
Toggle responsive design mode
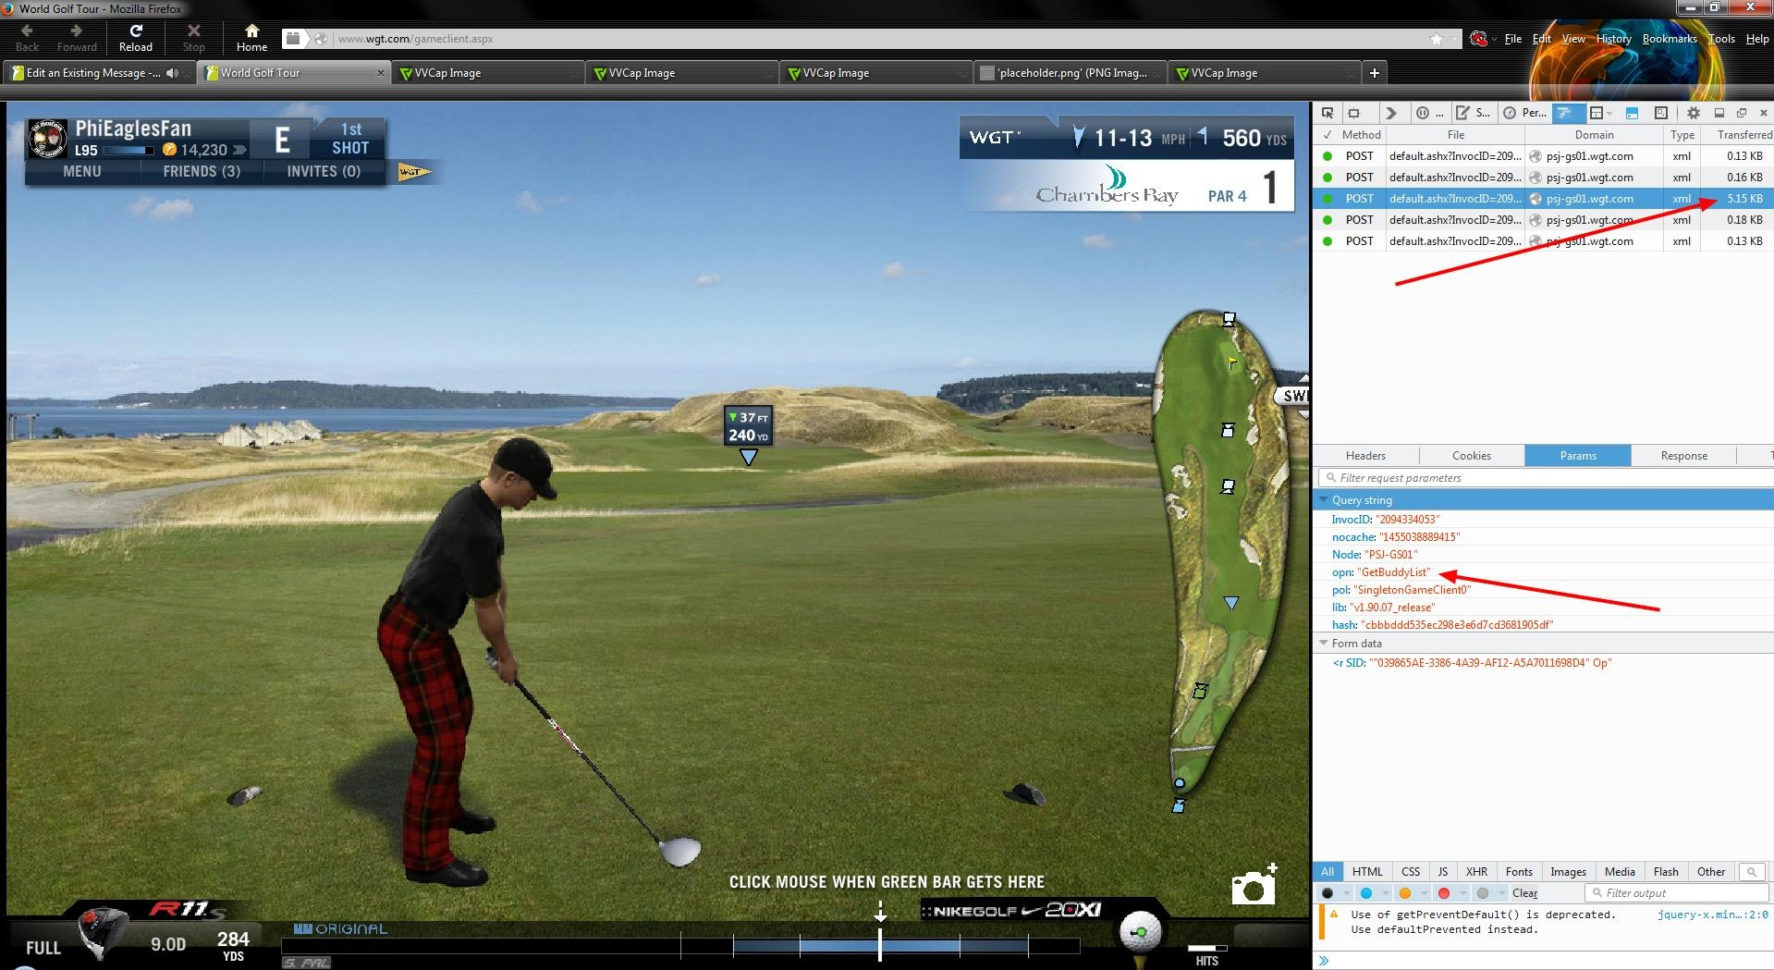click(1661, 113)
